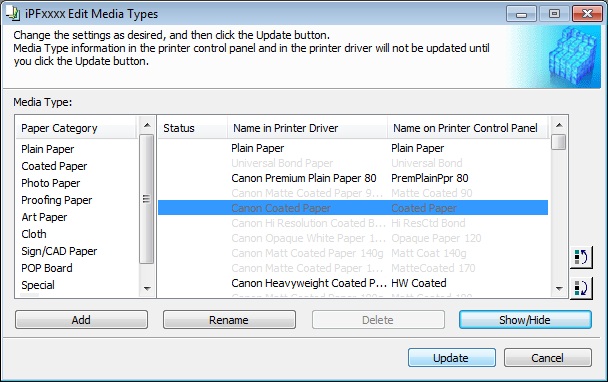Image resolution: width=608 pixels, height=382 pixels.
Task: Minimize the Edit Media Types window
Action: (522, 14)
